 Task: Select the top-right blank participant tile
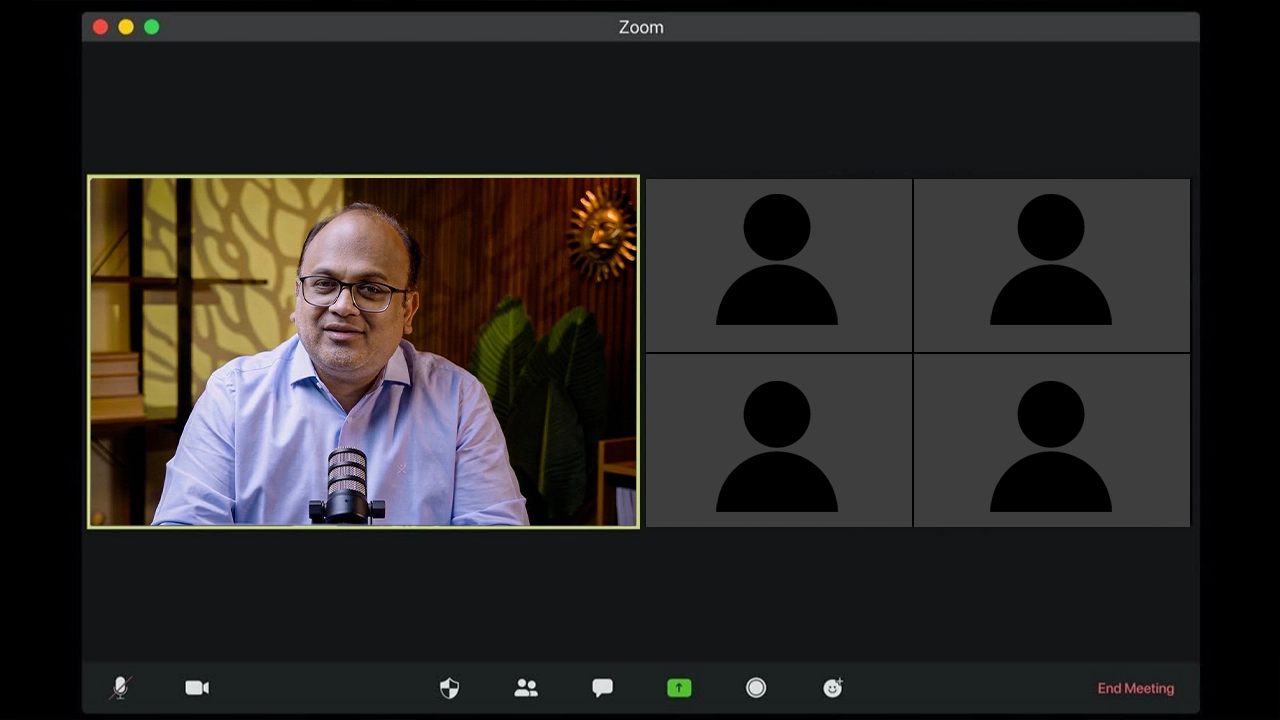point(1051,265)
